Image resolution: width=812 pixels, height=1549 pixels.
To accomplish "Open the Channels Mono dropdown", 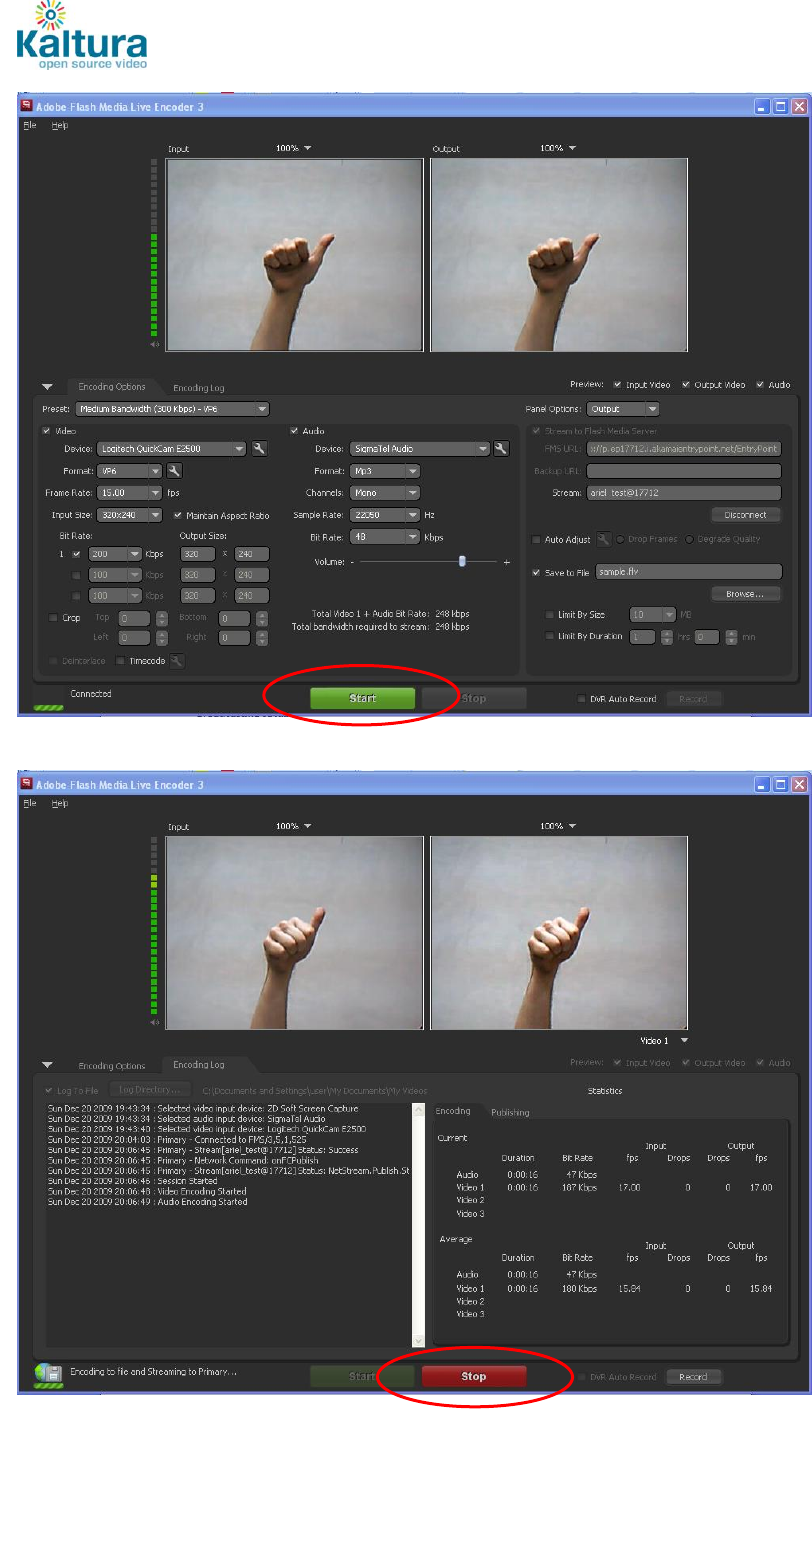I will coord(384,493).
